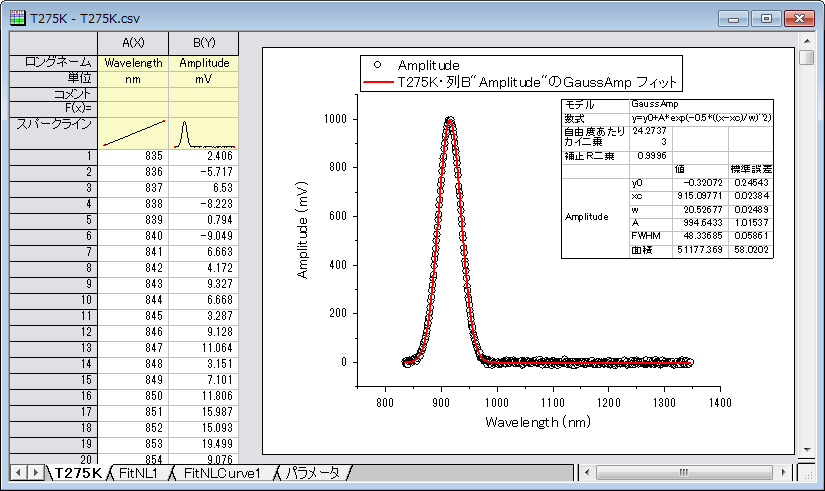This screenshot has height=491, width=825.
Task: Click the workbook icon in title bar
Action: 17,18
